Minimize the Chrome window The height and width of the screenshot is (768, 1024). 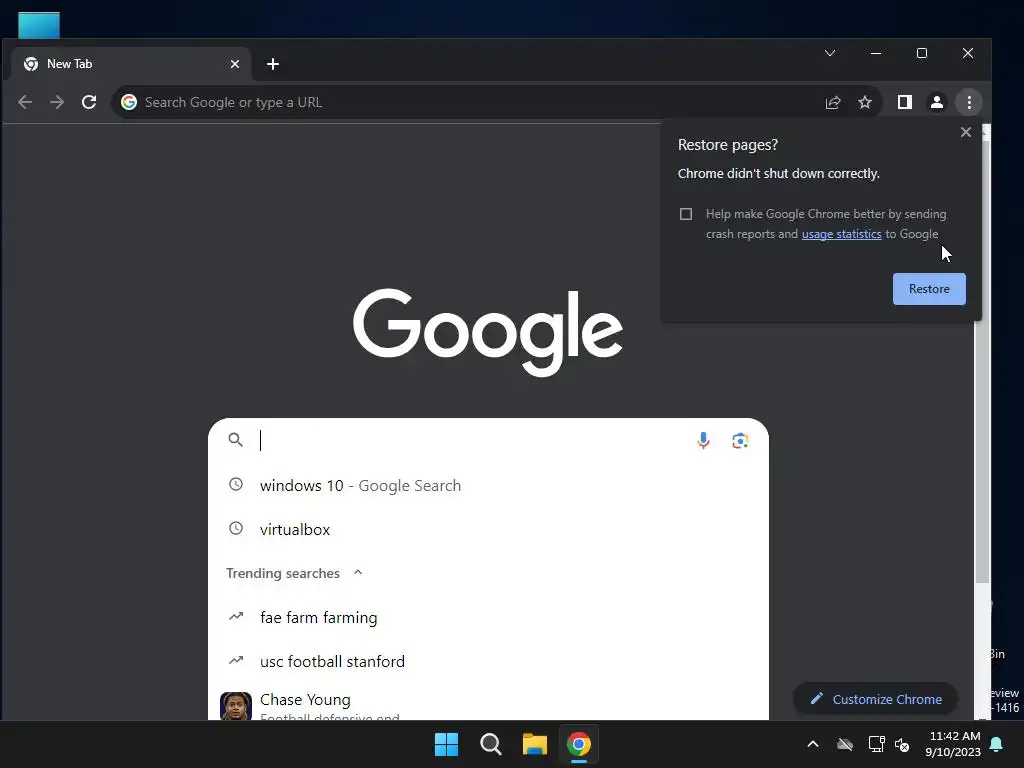coord(876,53)
